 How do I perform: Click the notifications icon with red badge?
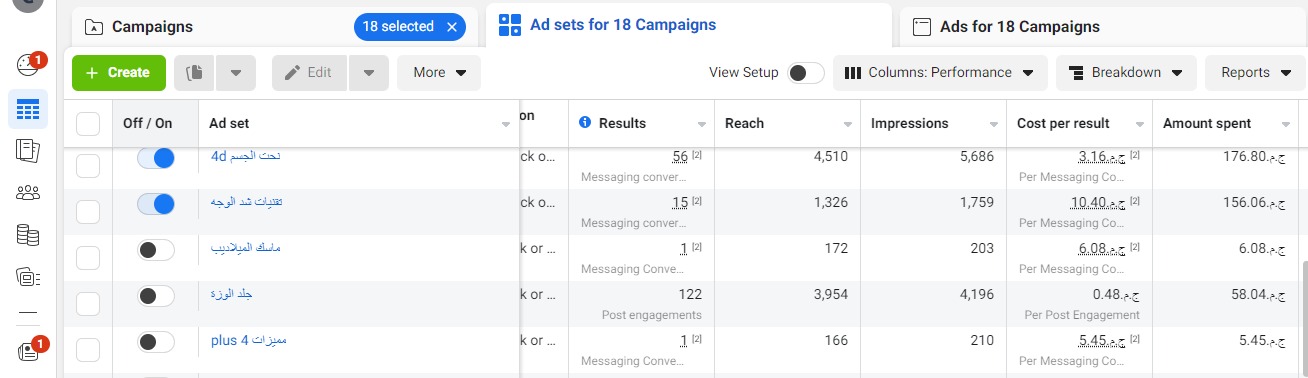click(x=30, y=351)
